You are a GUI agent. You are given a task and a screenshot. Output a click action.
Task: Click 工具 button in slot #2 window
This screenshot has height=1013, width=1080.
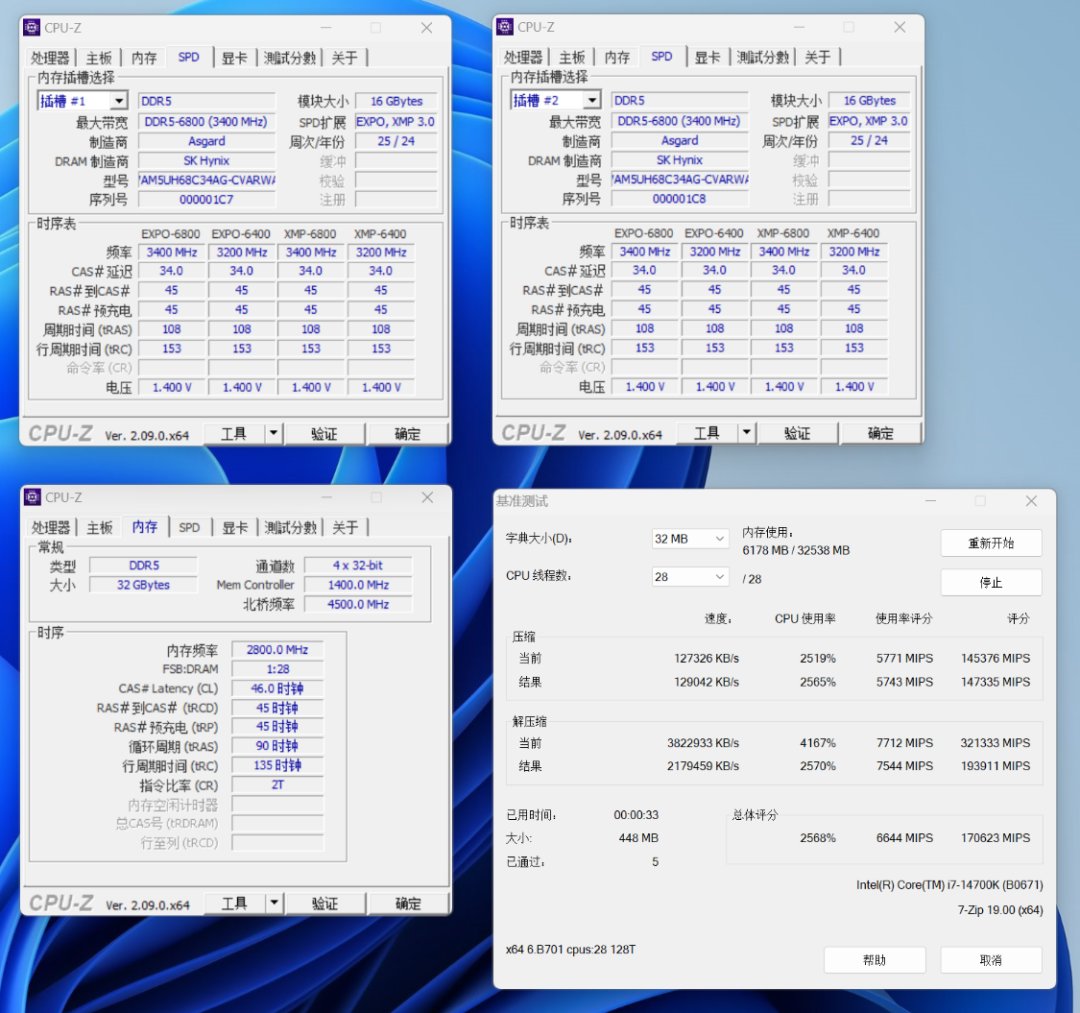point(707,432)
